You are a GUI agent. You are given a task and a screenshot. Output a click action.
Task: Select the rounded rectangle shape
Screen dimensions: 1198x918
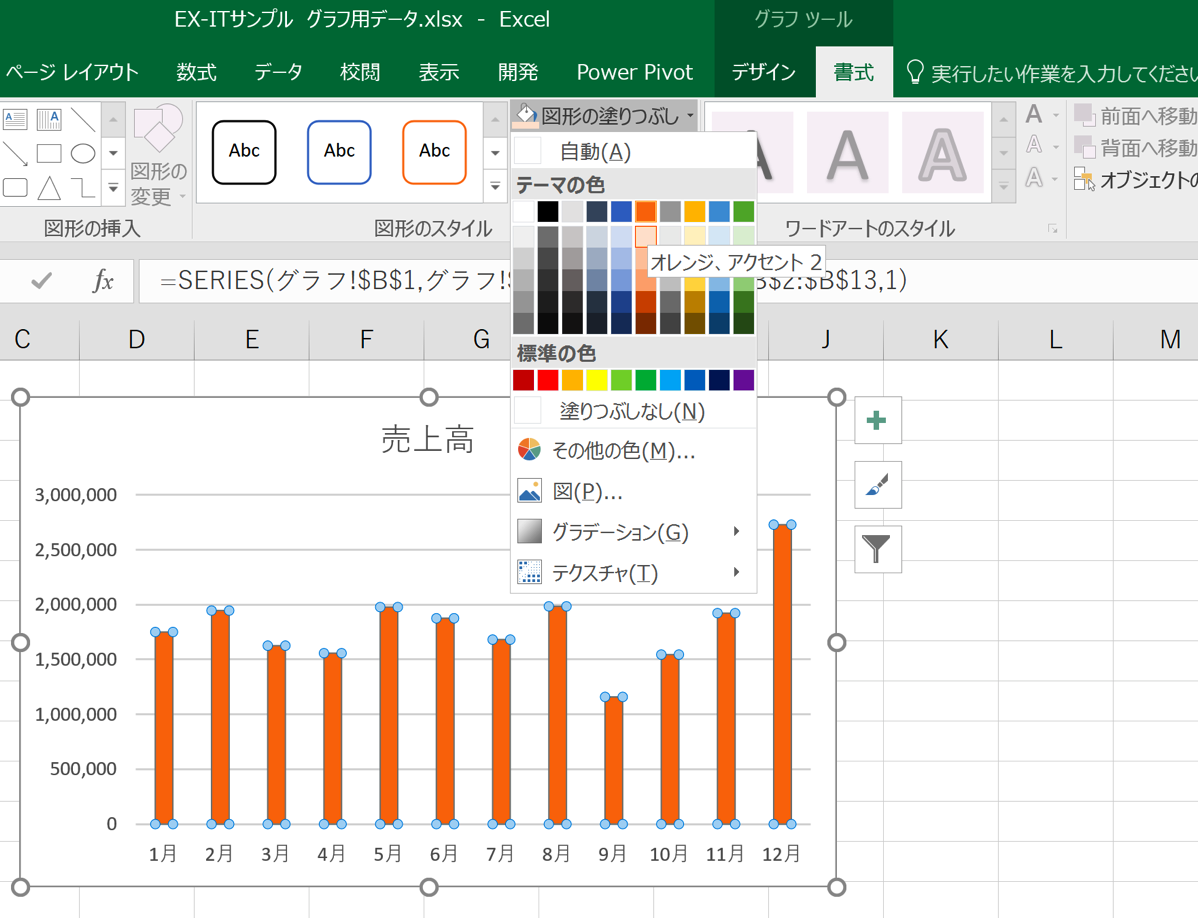tap(15, 187)
